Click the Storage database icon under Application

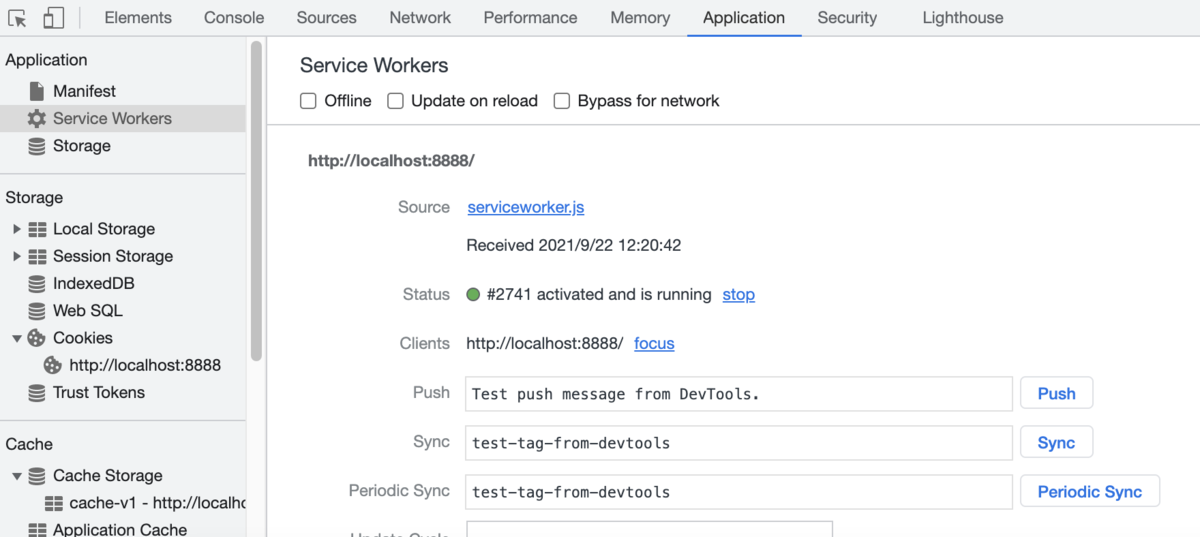pyautogui.click(x=37, y=146)
